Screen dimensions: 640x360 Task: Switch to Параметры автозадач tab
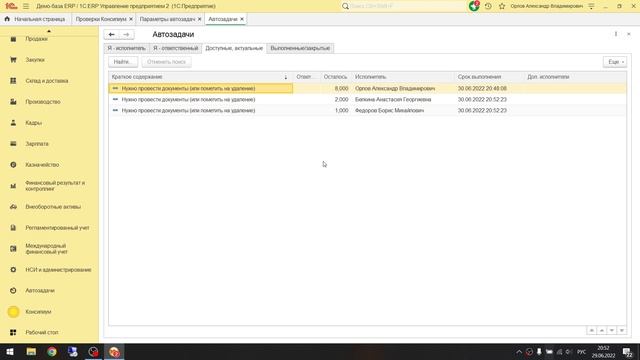pos(167,19)
